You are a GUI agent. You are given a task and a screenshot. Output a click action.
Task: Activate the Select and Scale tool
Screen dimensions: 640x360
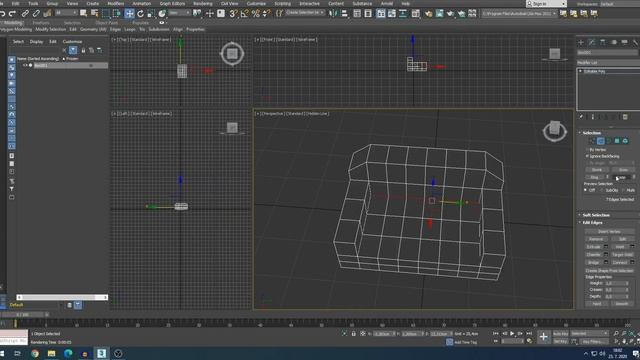tap(151, 13)
